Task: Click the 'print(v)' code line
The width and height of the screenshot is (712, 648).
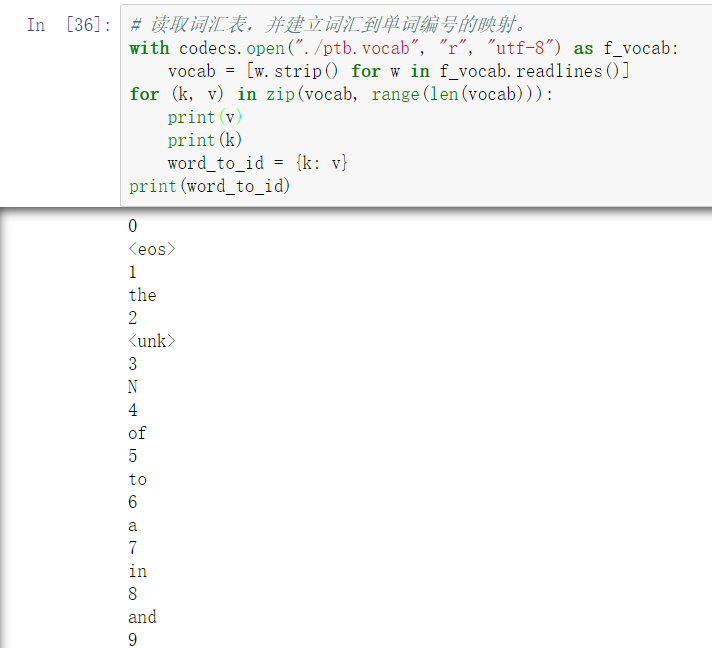Action: point(205,117)
